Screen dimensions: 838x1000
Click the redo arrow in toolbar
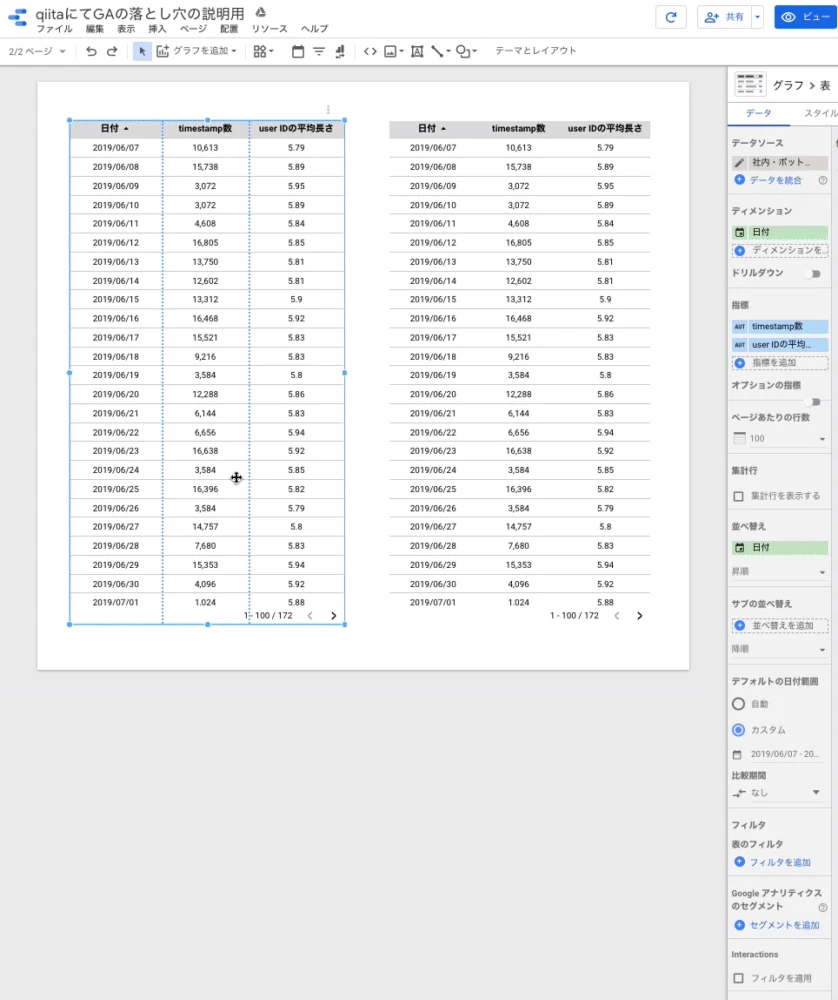point(112,51)
